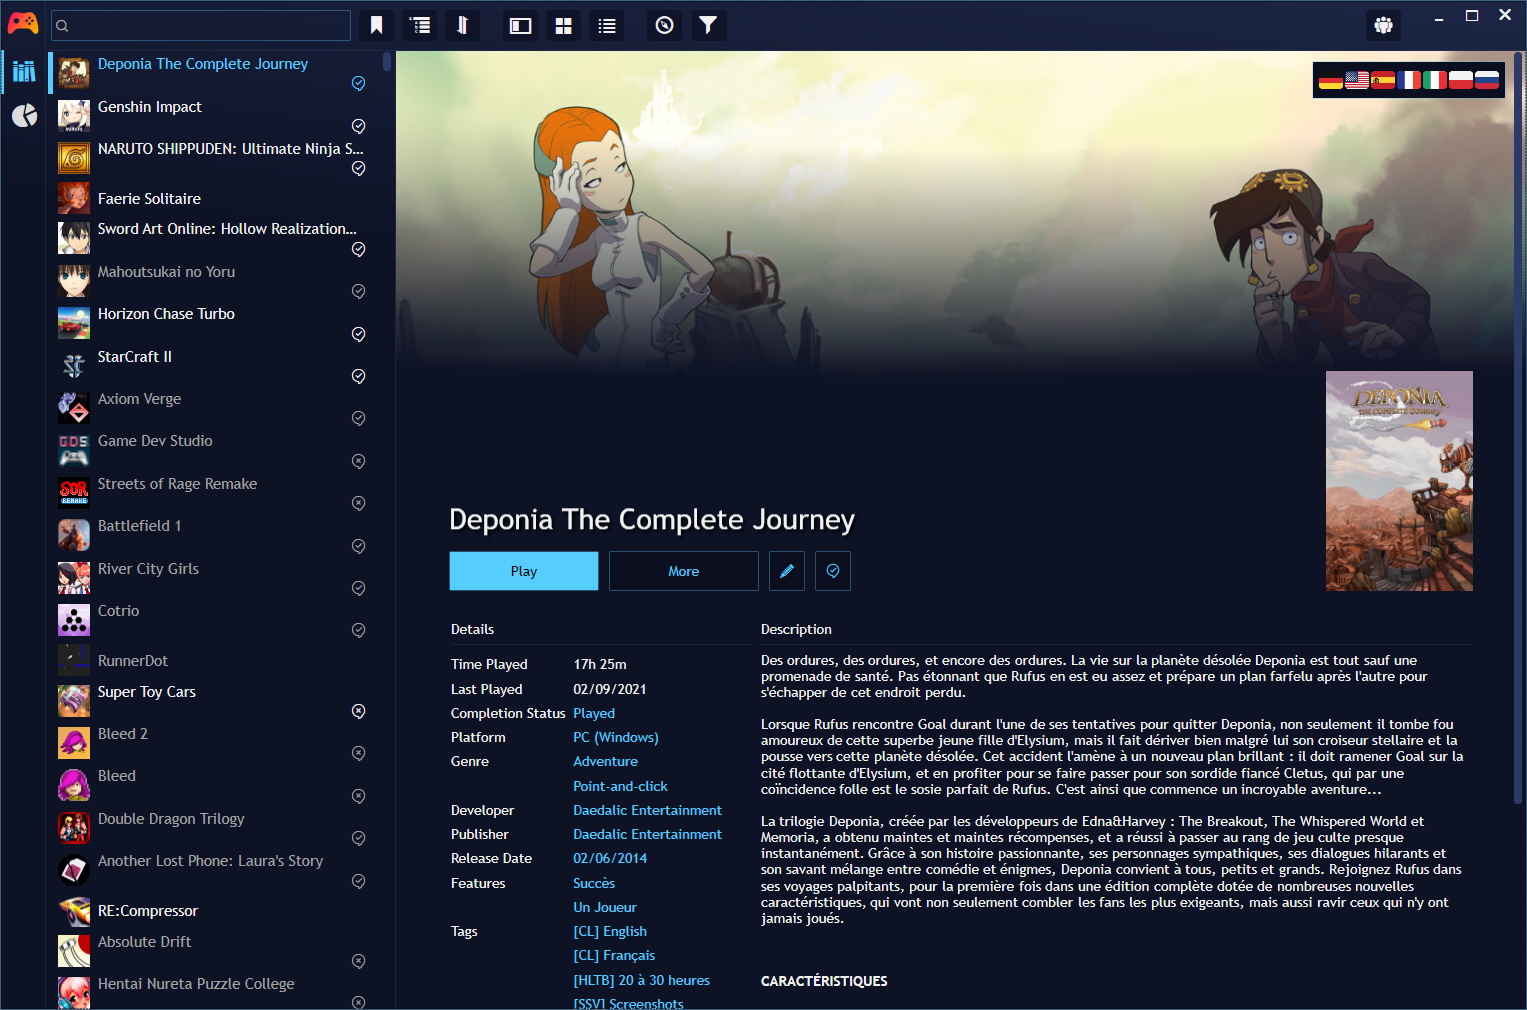The image size is (1527, 1010).
Task: Click the French flag icon
Action: coord(1408,80)
